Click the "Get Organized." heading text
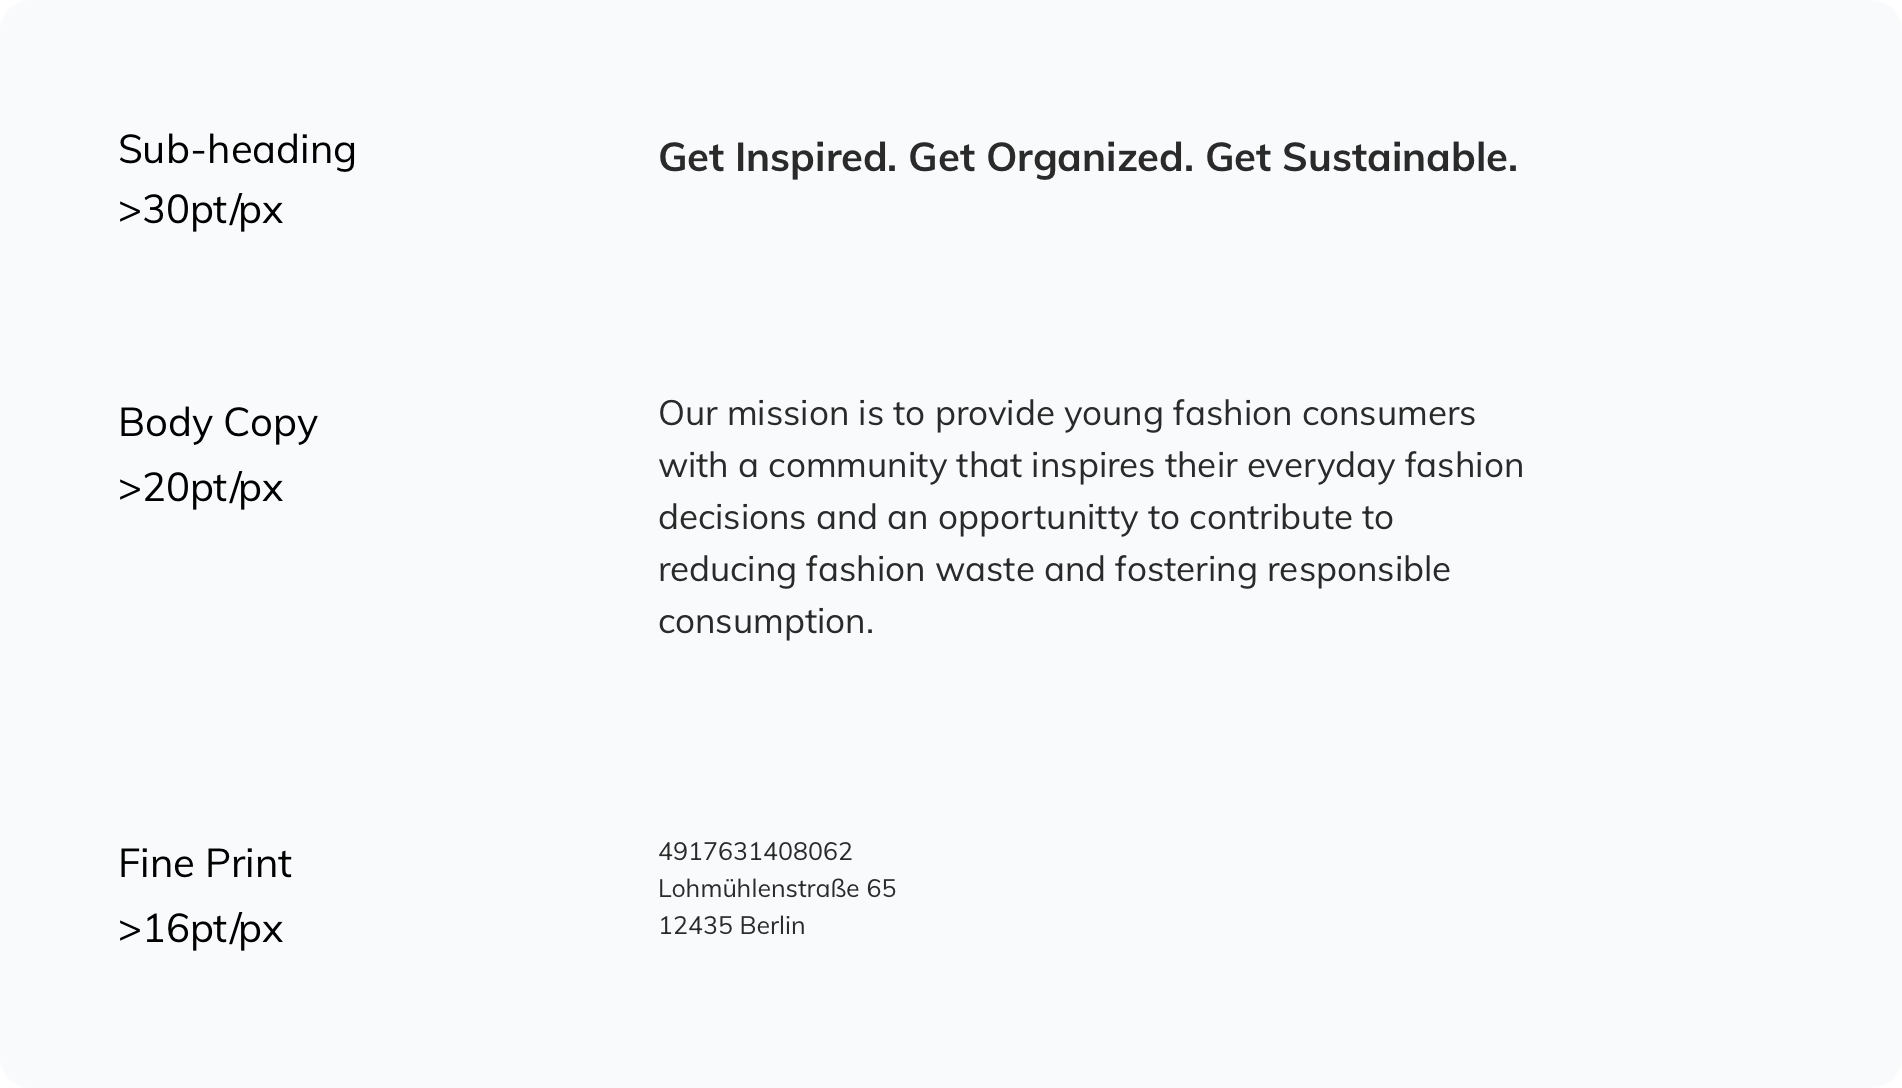Screen dimensions: 1902x1088 click(1050, 158)
